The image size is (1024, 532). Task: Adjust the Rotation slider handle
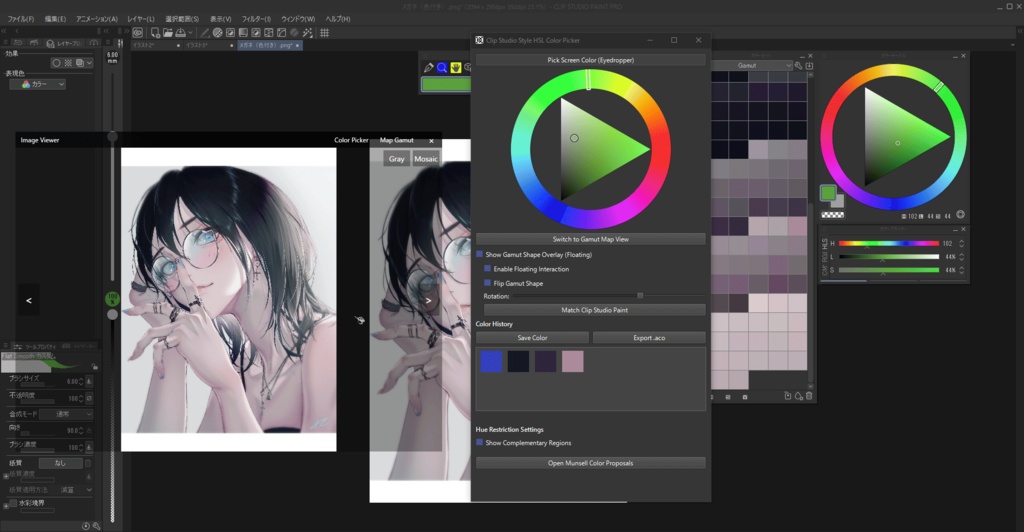coord(640,296)
